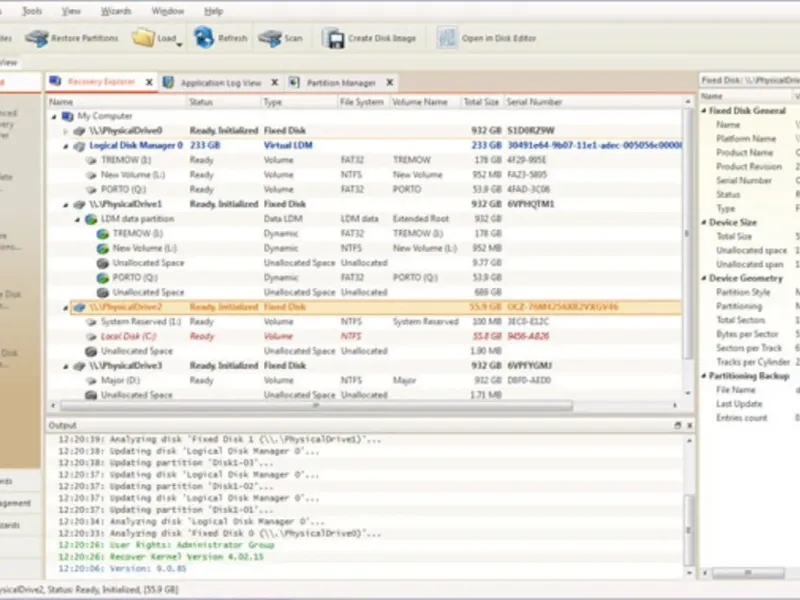Collapse the Device Size property group
The width and height of the screenshot is (800, 600).
point(704,223)
